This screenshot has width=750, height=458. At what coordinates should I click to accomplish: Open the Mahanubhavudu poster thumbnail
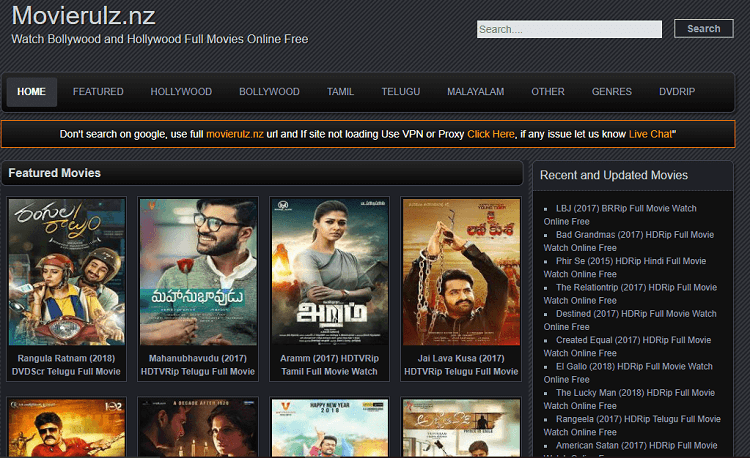point(198,272)
